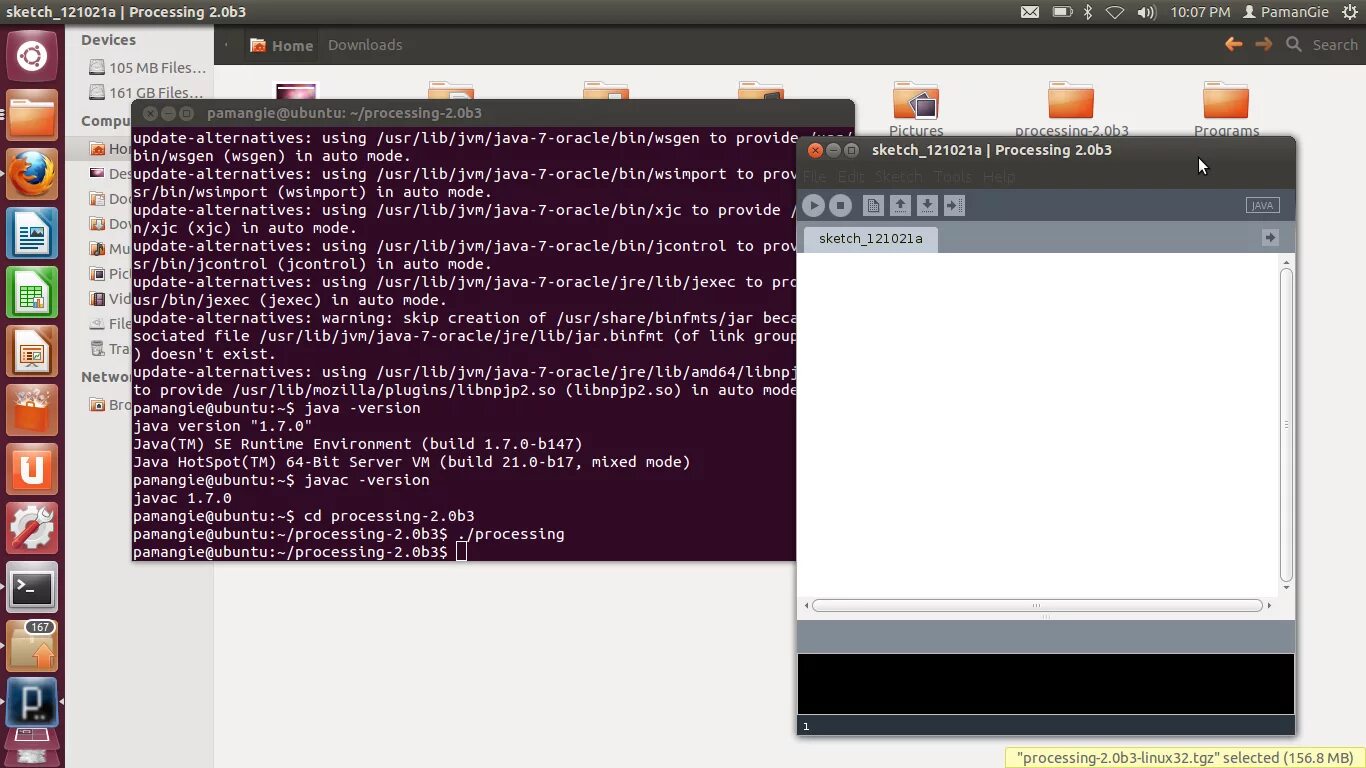Select the Home breadcrumb in the path bar
Viewport: 1366px width, 768px height.
point(281,45)
